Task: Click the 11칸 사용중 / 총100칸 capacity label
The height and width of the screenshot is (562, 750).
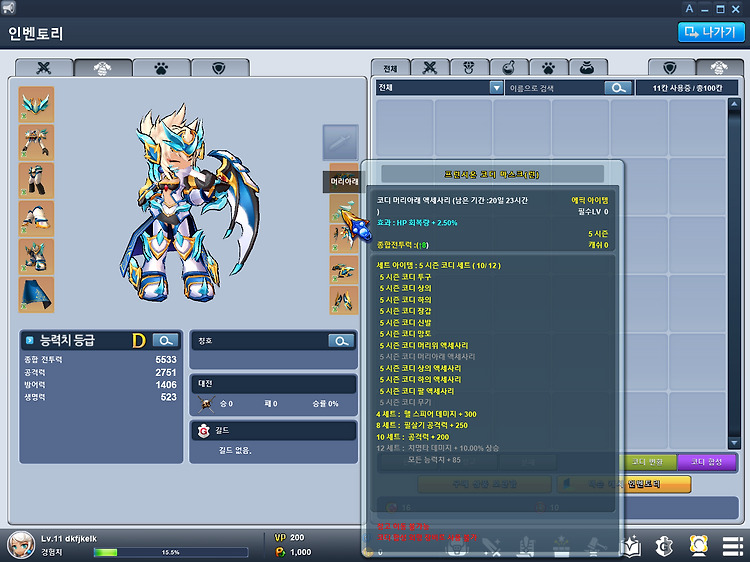Action: pos(687,88)
